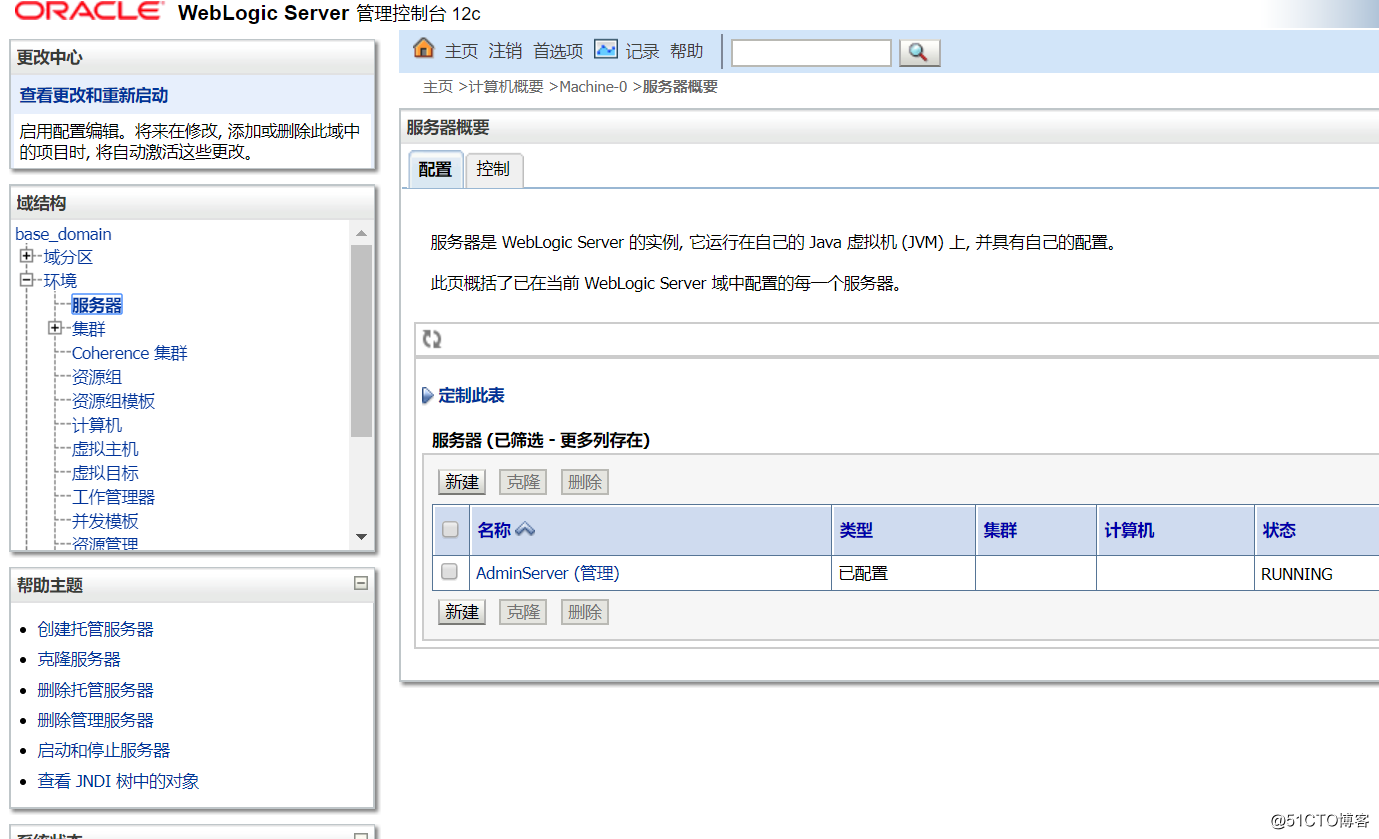Select 服务器 in domain tree

coord(97,305)
